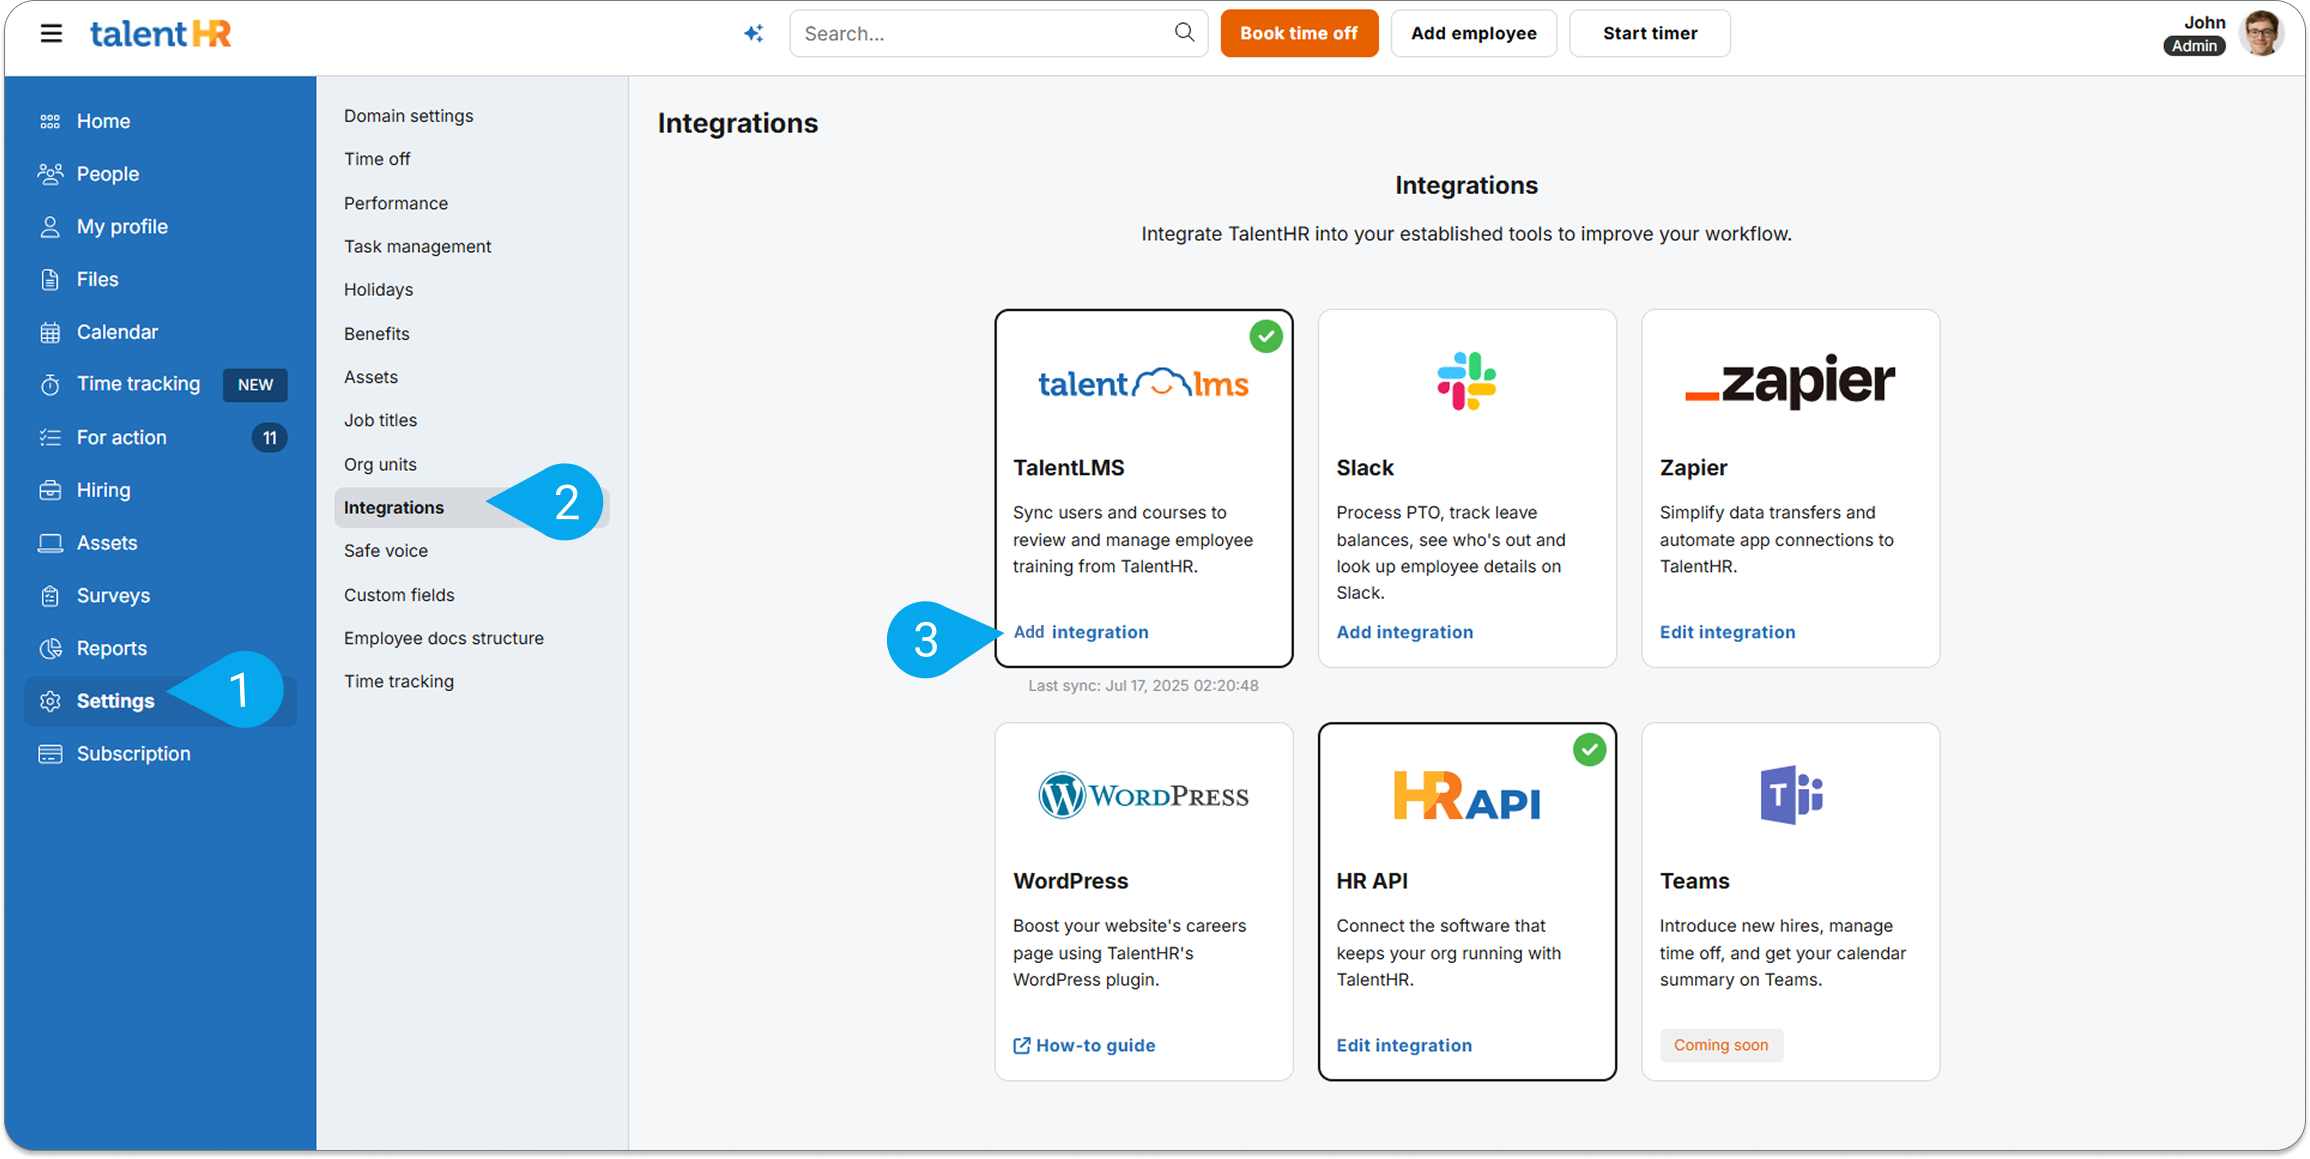Click the For action list icon

coord(50,437)
